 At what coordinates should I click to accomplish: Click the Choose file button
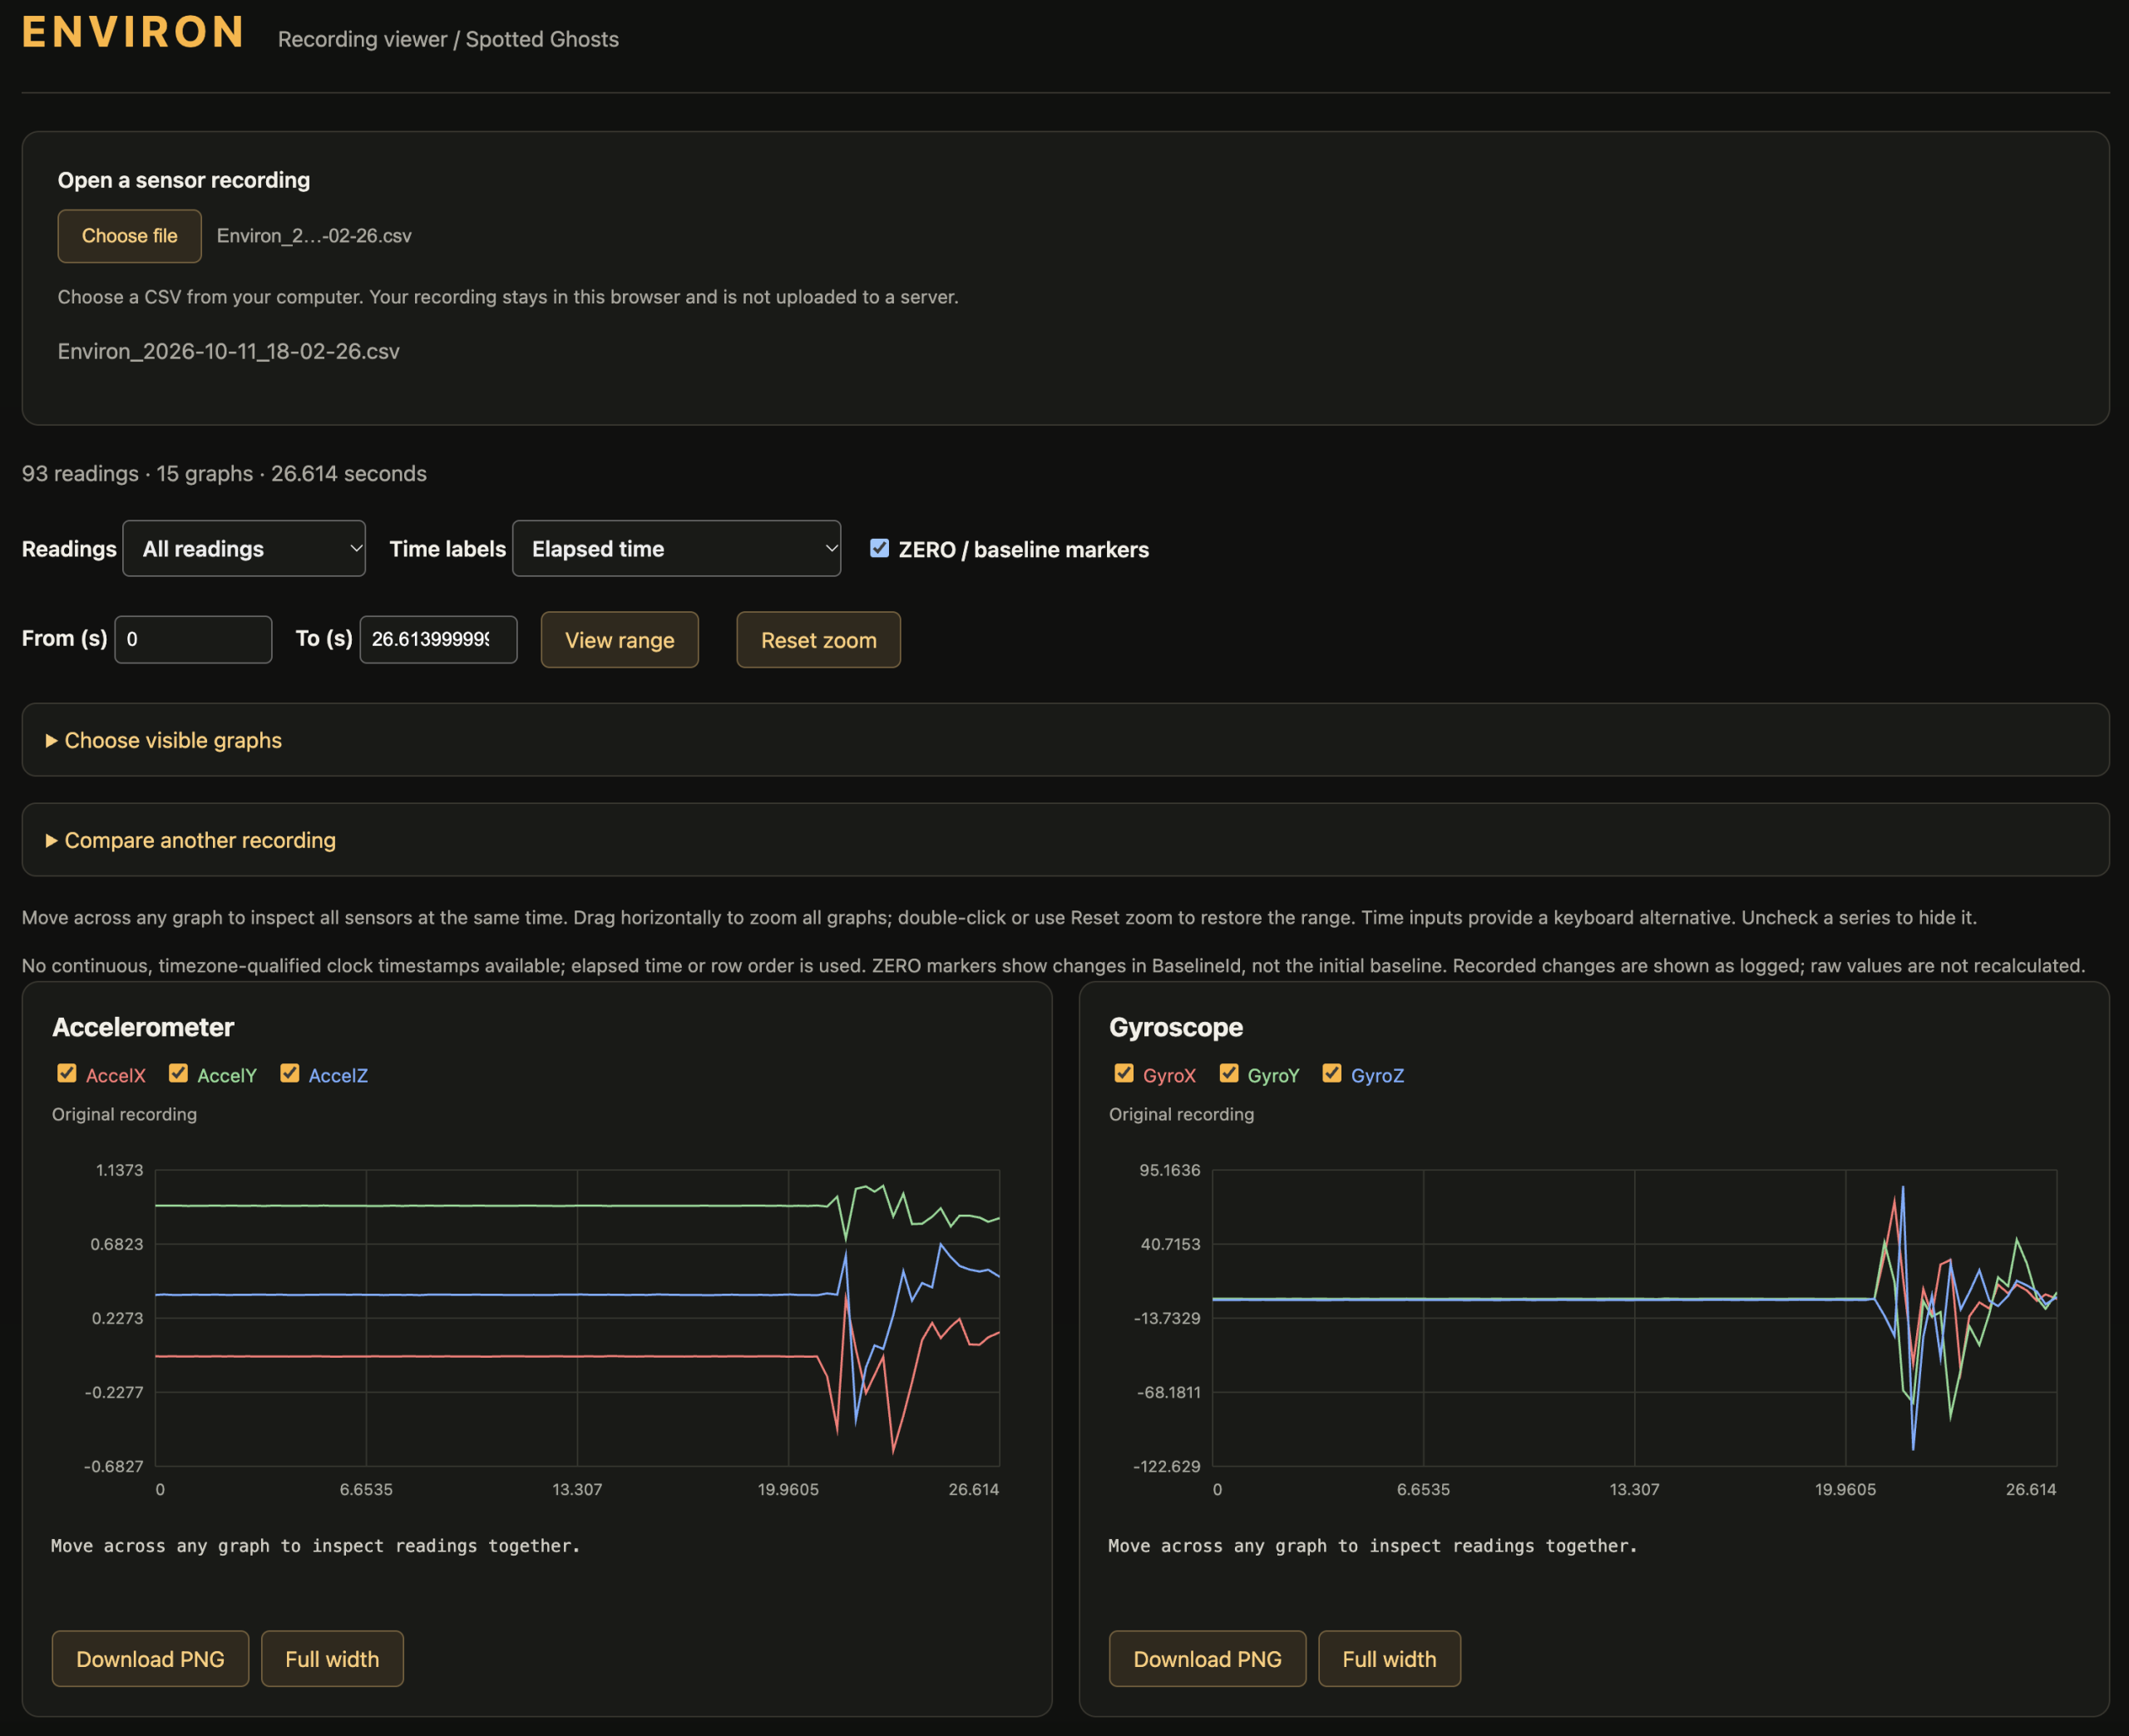pos(130,236)
